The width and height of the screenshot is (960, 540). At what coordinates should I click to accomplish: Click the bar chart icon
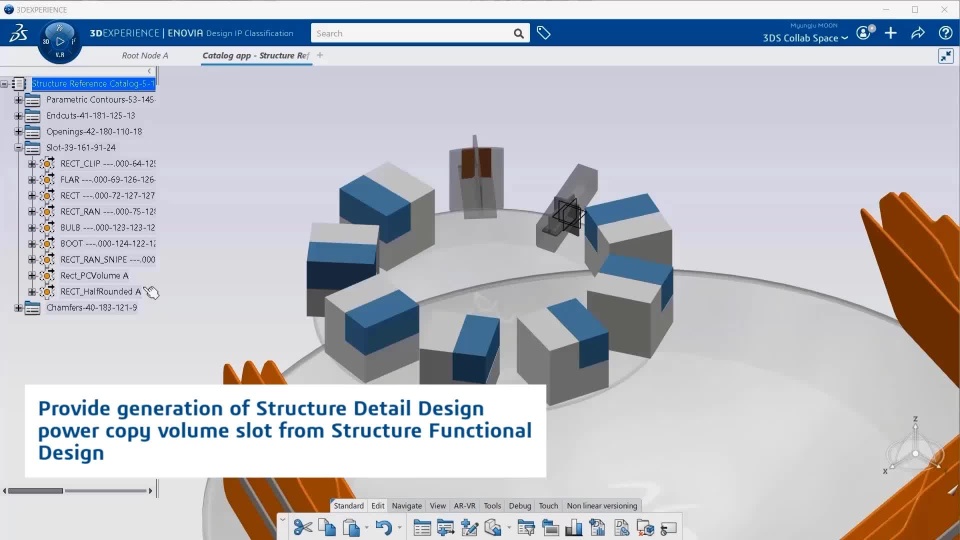tap(574, 527)
